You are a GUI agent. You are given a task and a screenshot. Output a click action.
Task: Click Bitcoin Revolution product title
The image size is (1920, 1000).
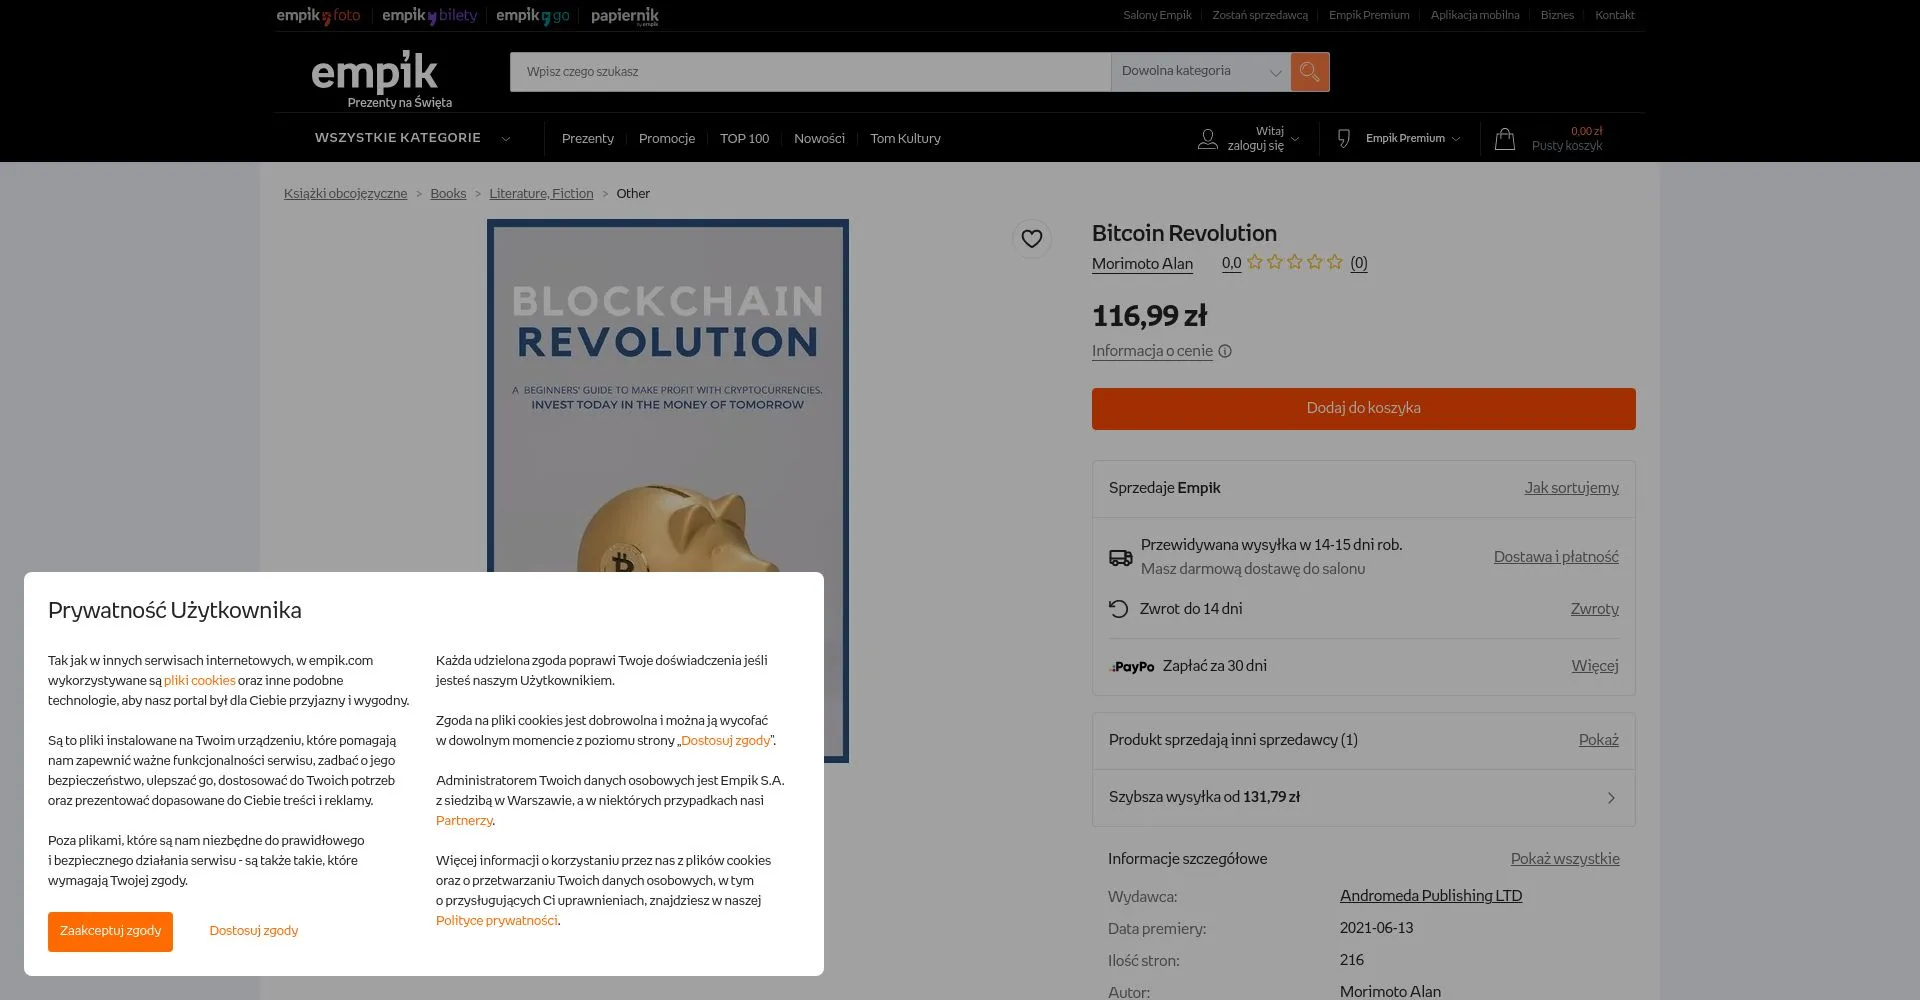coord(1184,234)
